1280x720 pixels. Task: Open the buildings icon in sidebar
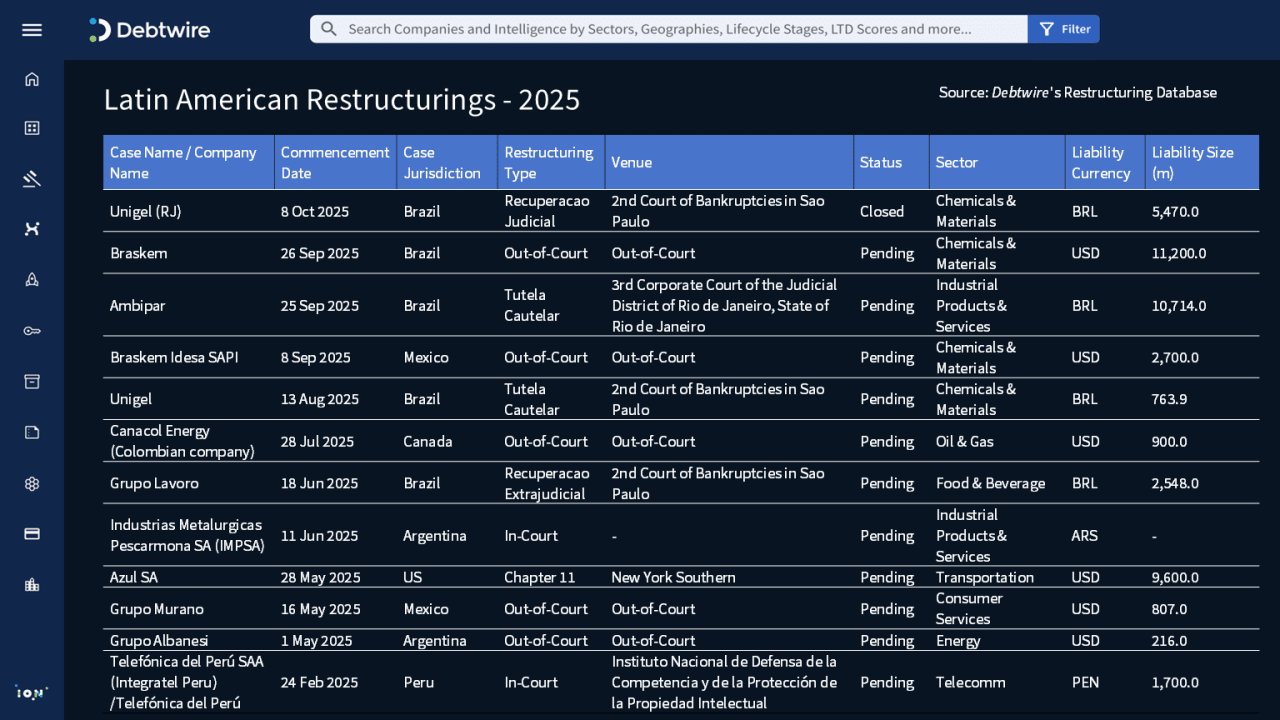coord(32,585)
